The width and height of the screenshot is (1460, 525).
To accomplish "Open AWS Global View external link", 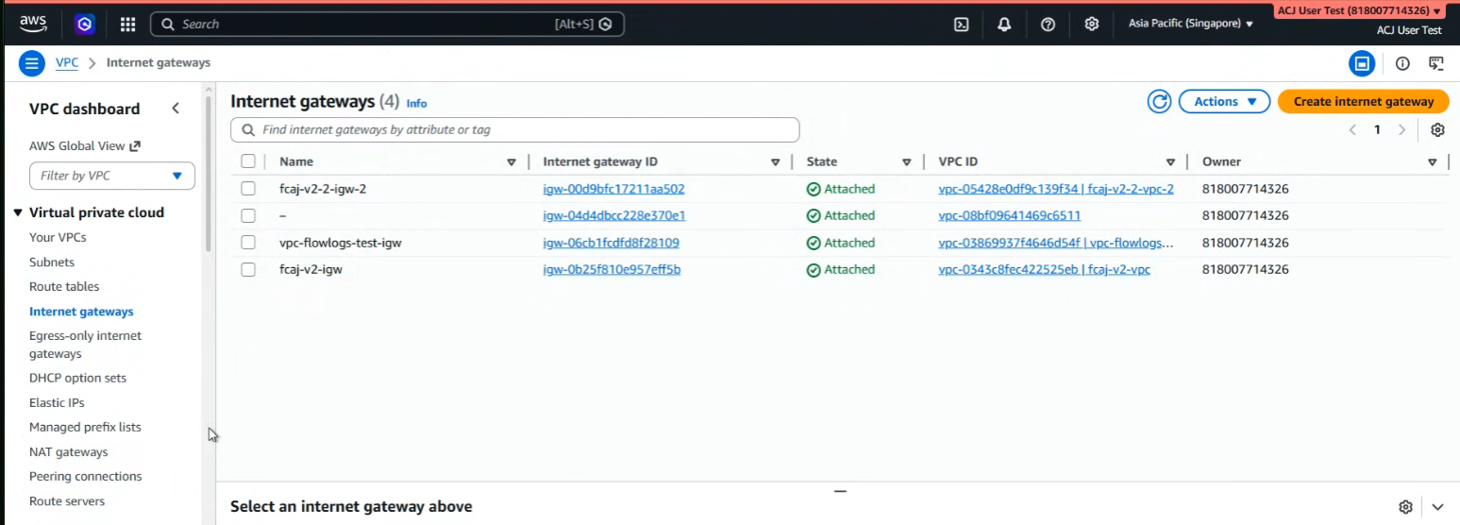I will click(85, 146).
